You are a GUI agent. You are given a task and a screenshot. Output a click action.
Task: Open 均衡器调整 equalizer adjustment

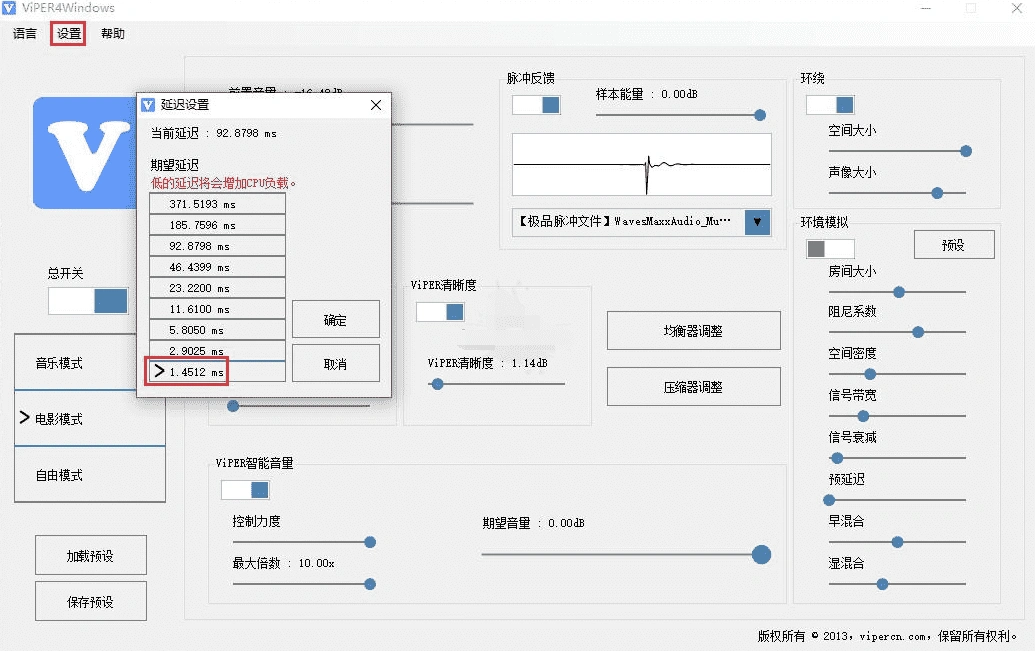click(x=693, y=330)
